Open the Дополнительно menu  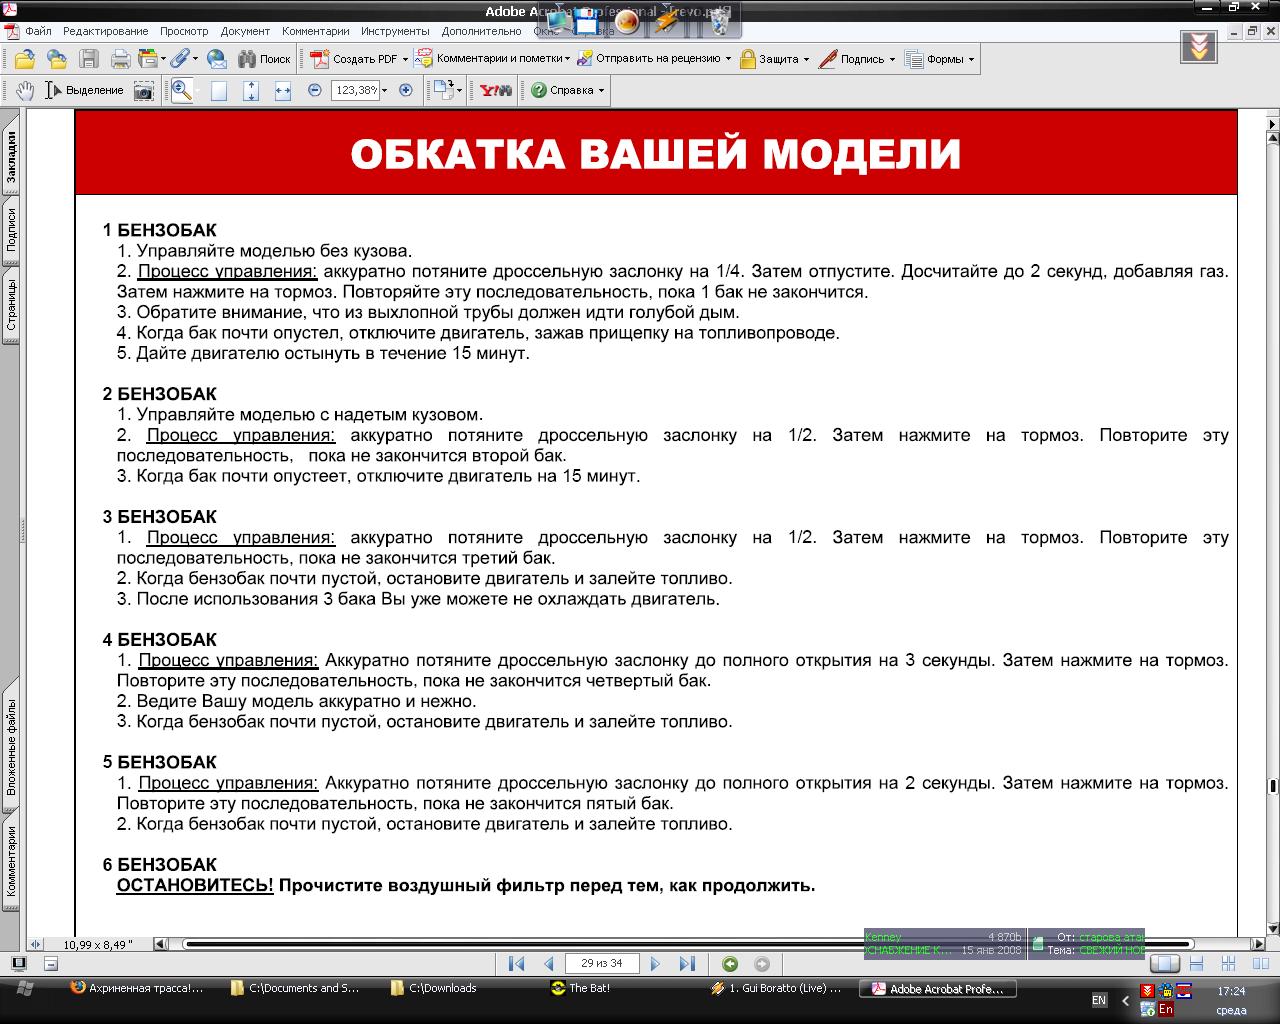tap(481, 31)
